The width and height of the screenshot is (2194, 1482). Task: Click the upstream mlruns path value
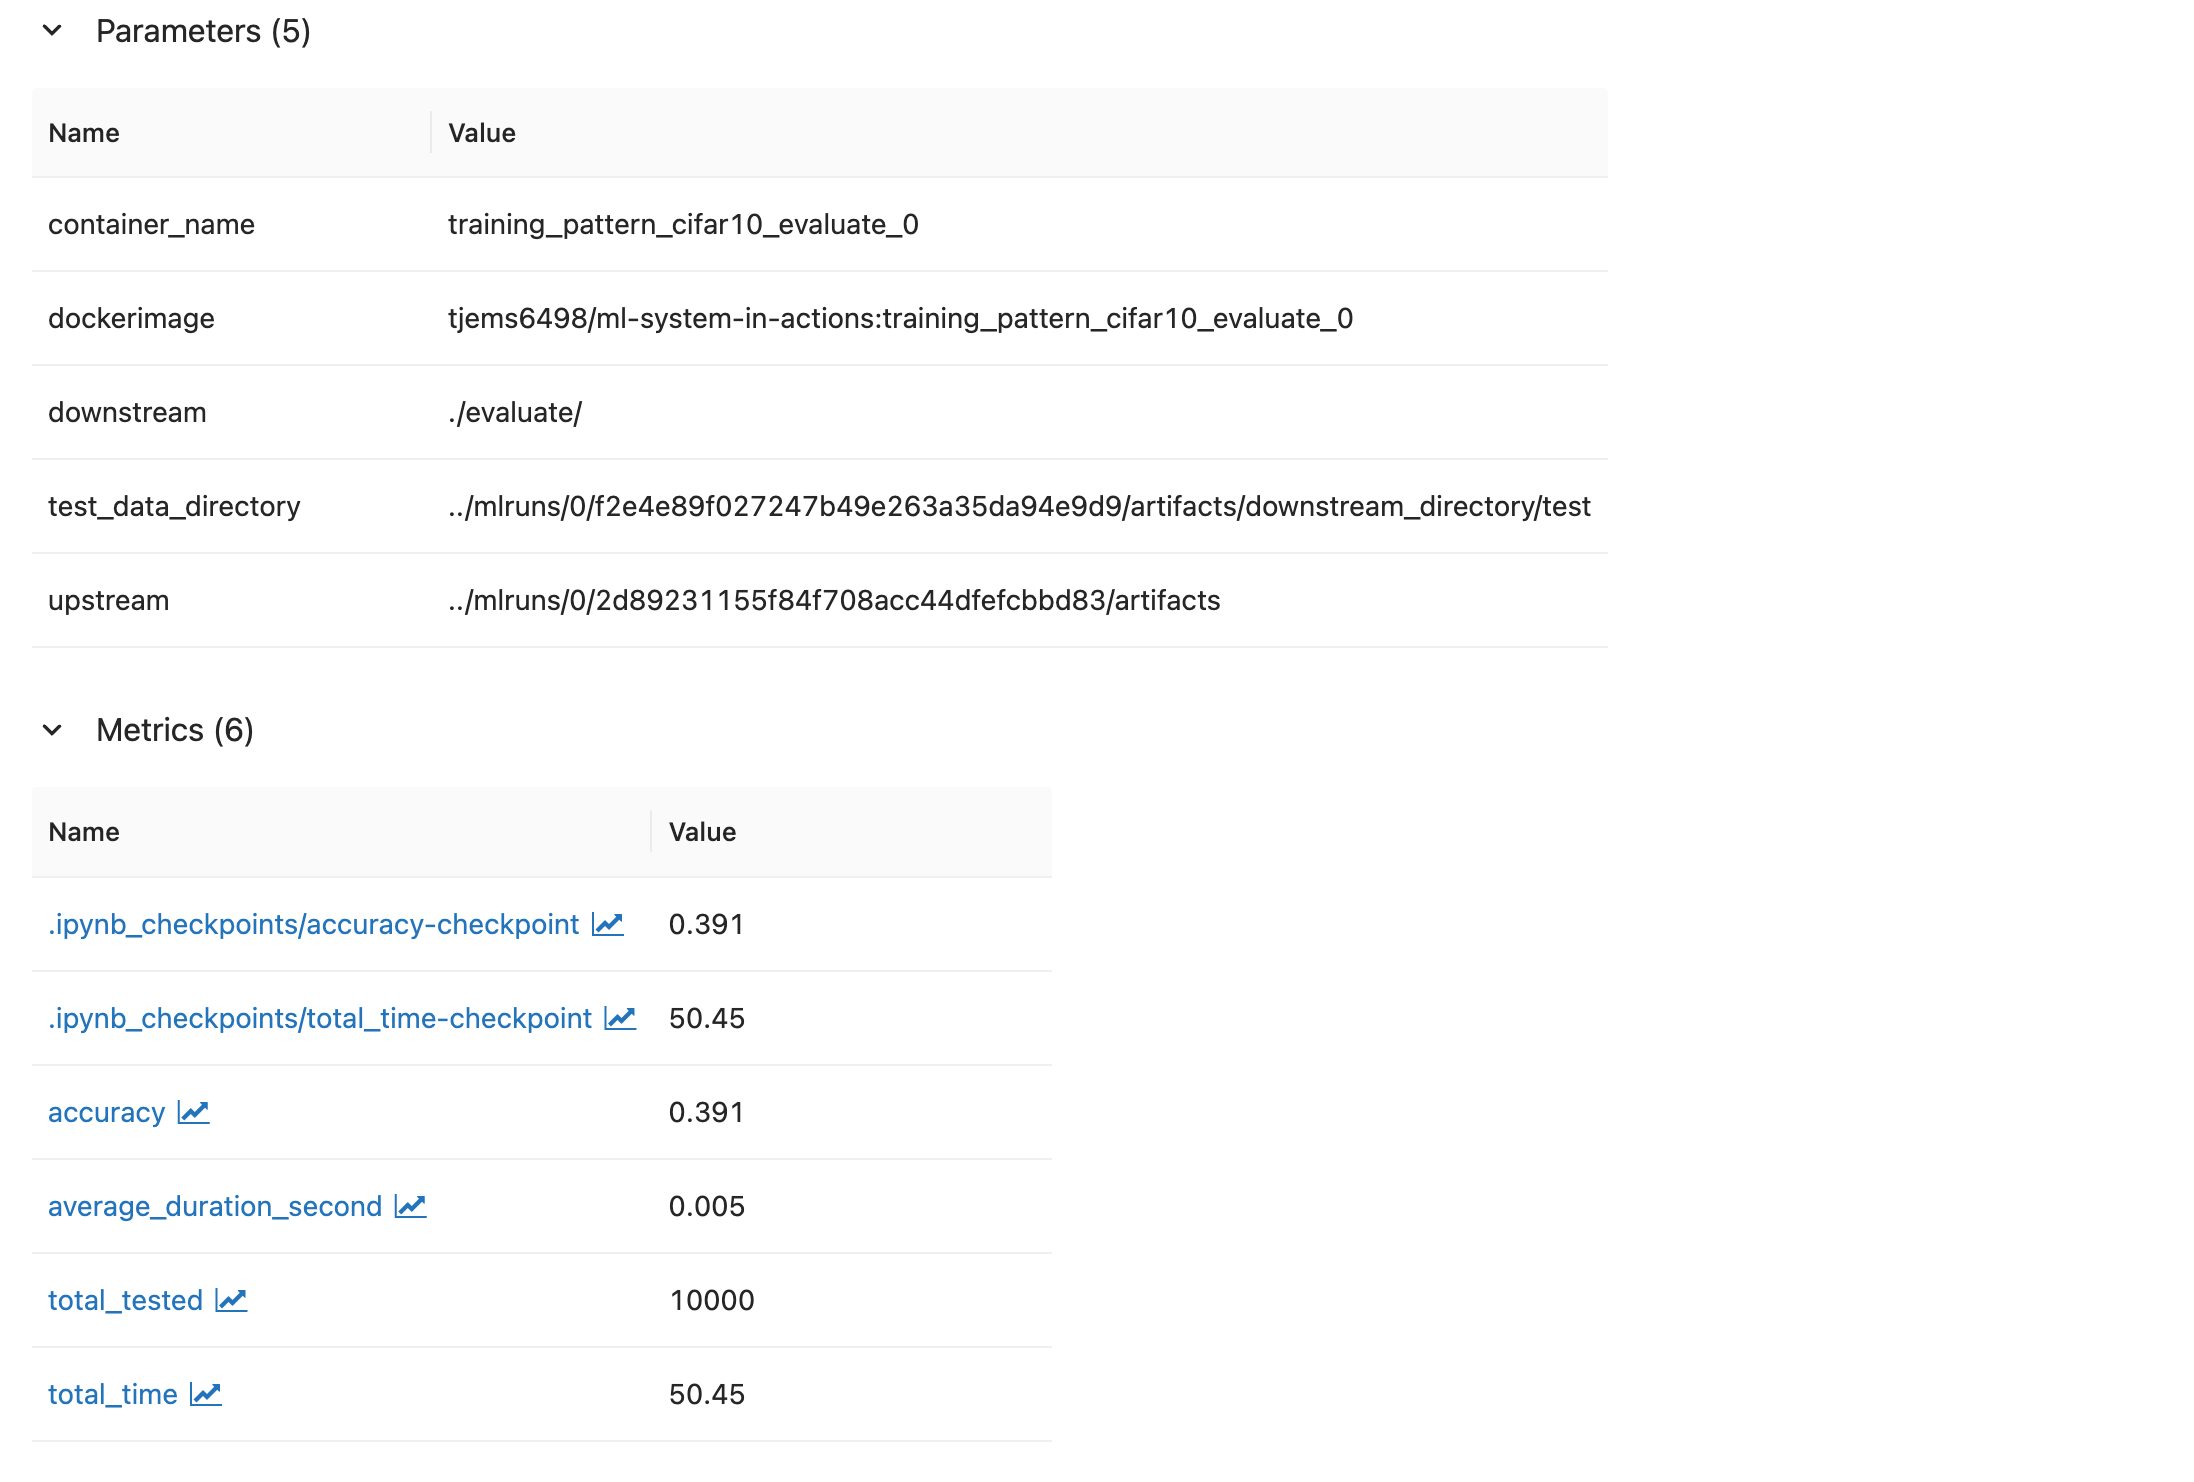coord(833,600)
